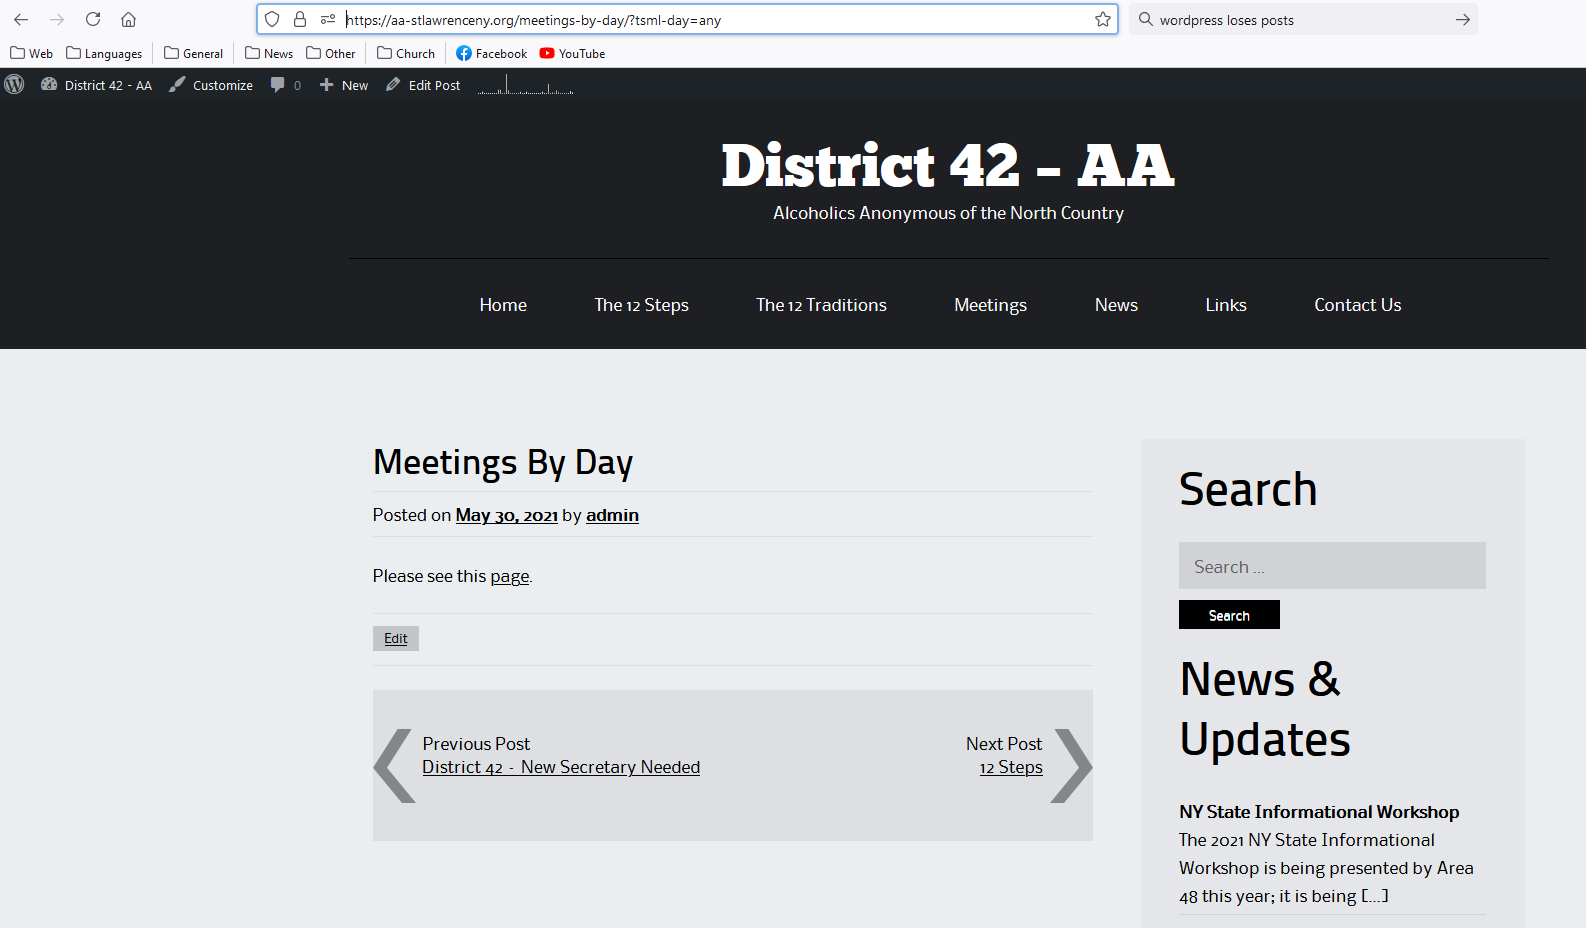Image resolution: width=1586 pixels, height=928 pixels.
Task: View comments awaiting moderation
Action: point(286,85)
